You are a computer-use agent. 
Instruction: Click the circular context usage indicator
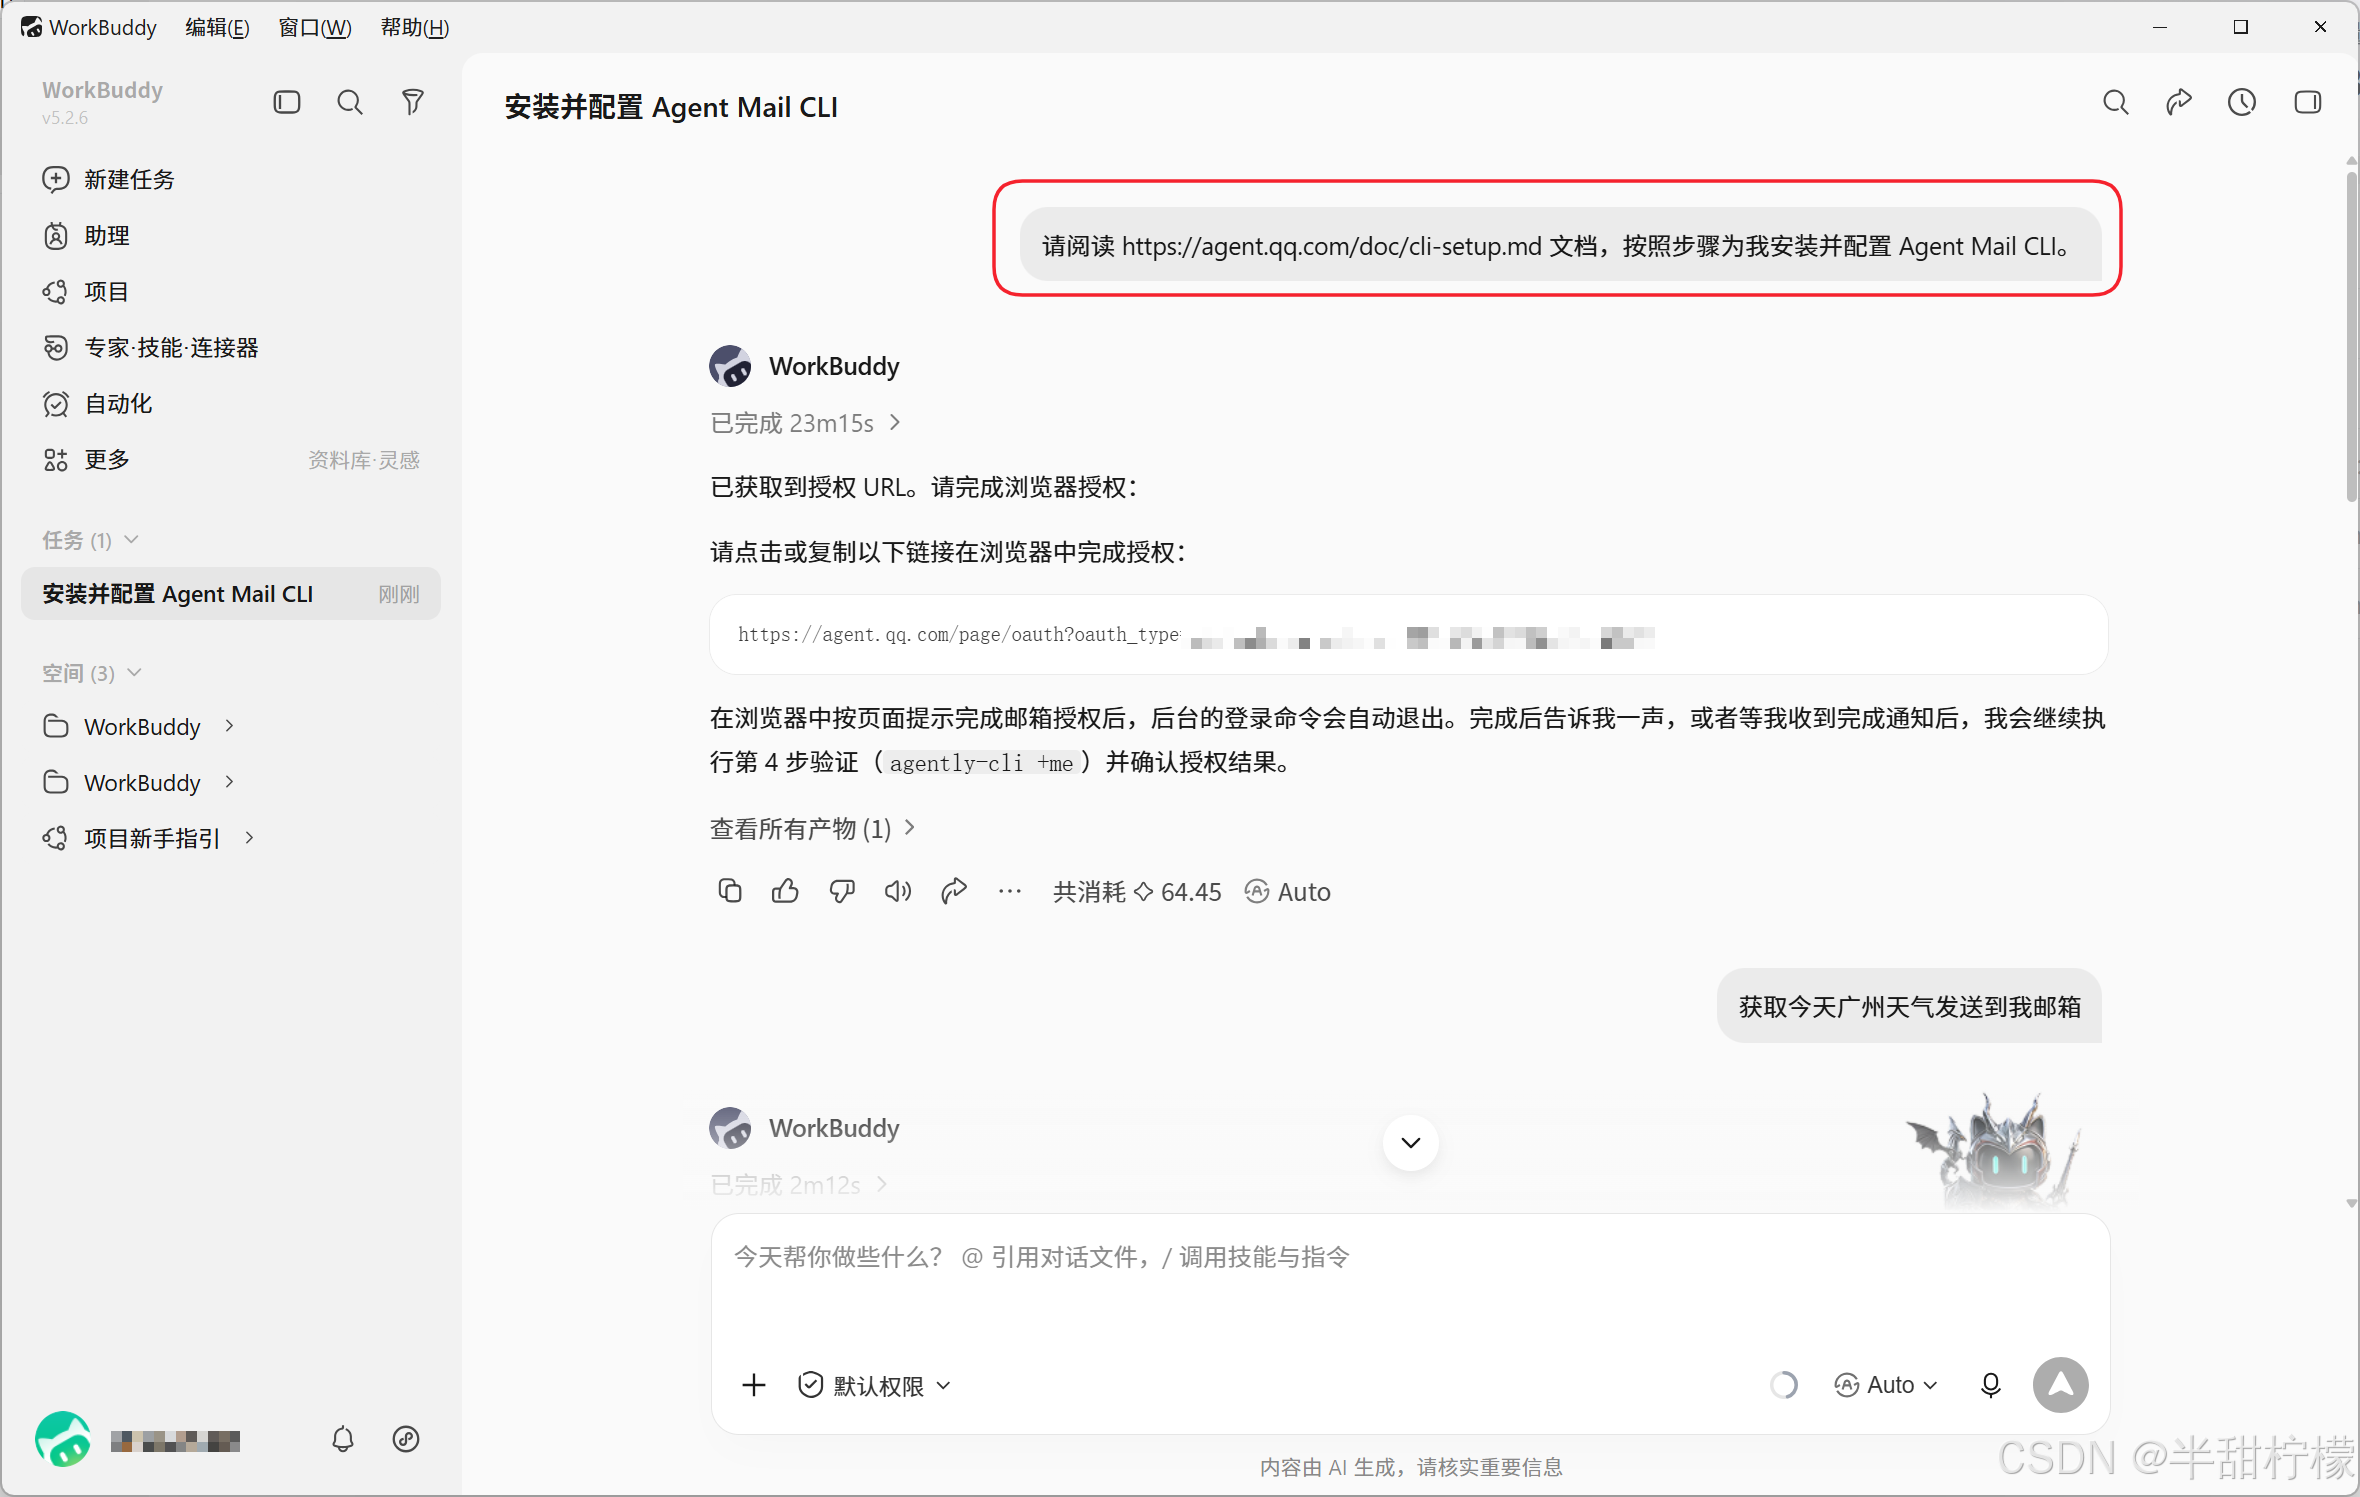click(x=1784, y=1385)
